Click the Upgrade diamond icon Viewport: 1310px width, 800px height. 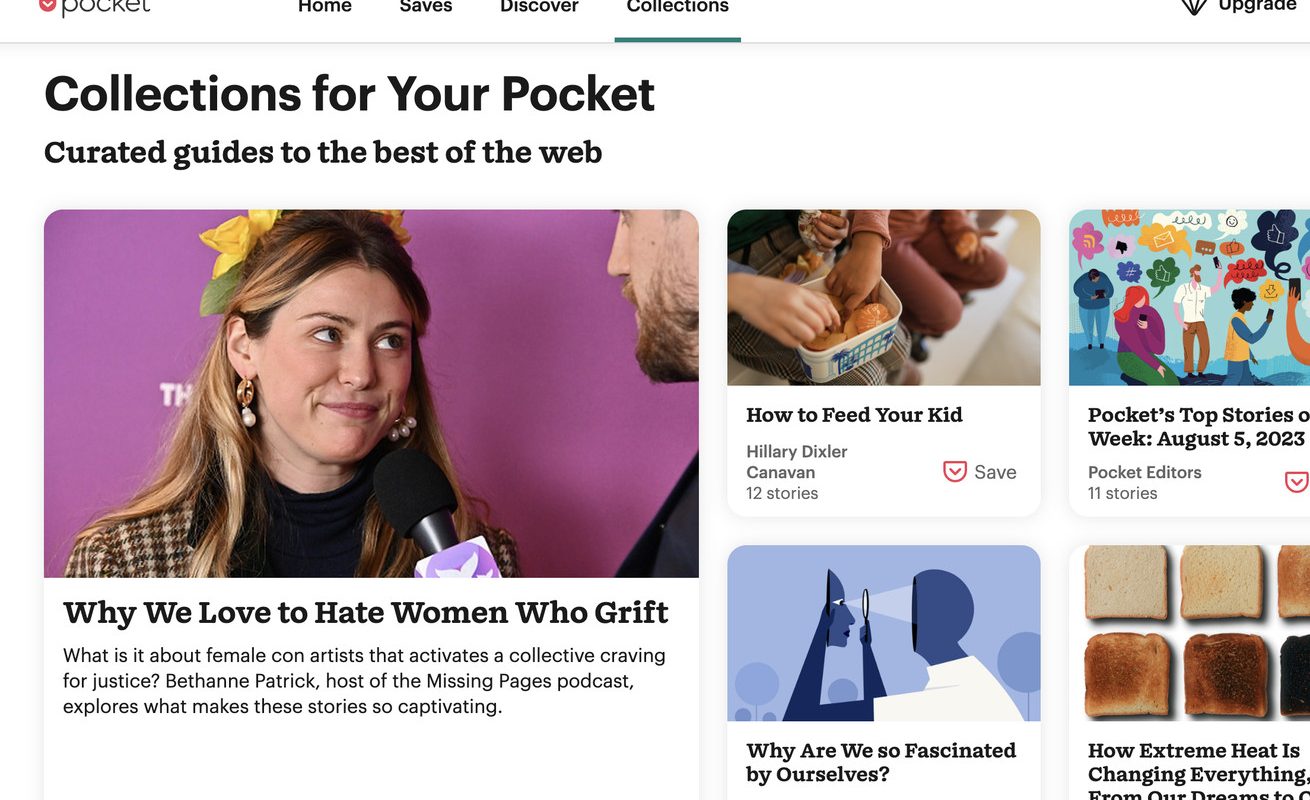coord(1193,6)
